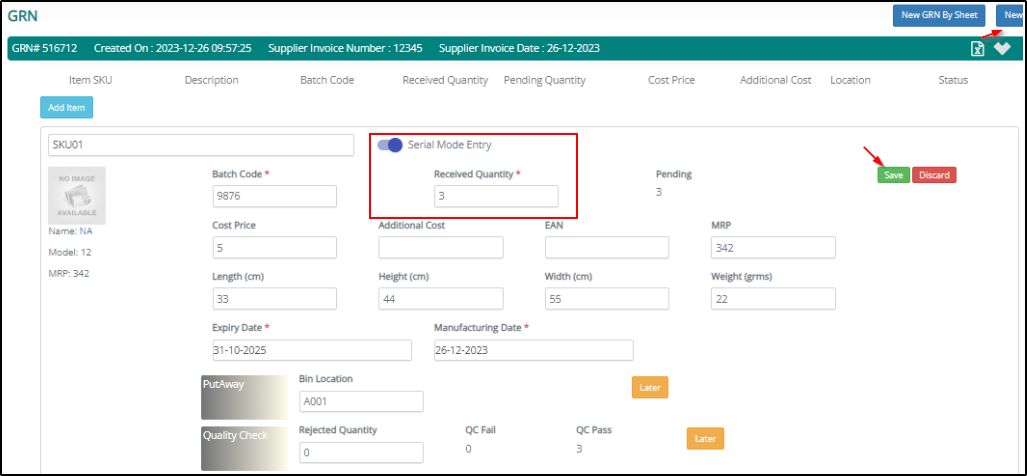
Task: Click the Batch Code input field
Action: tap(274, 197)
